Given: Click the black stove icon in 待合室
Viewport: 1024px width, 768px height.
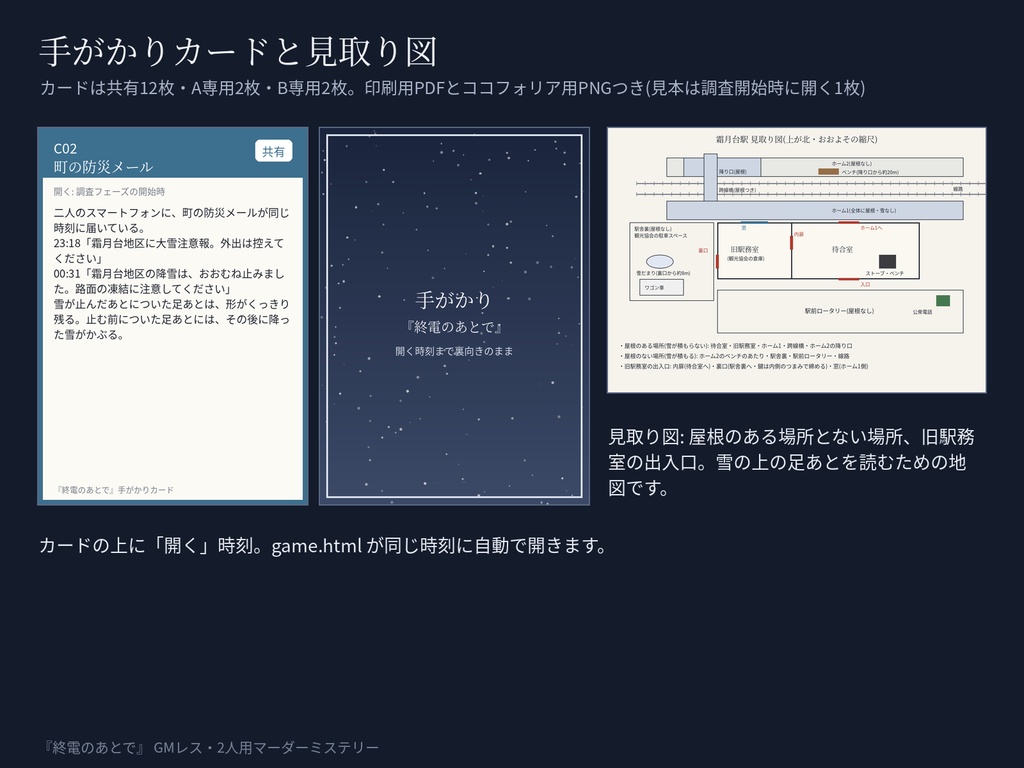Looking at the screenshot, I should click(888, 261).
